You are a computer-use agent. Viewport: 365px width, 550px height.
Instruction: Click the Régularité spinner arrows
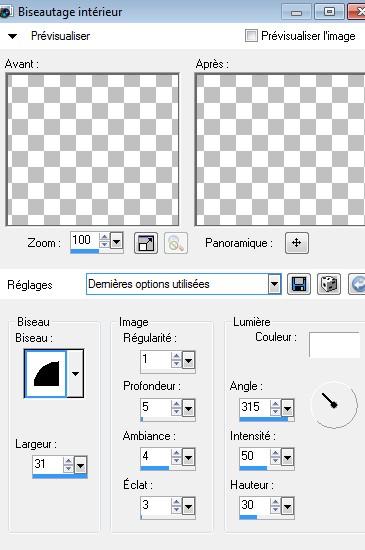[x=176, y=360]
